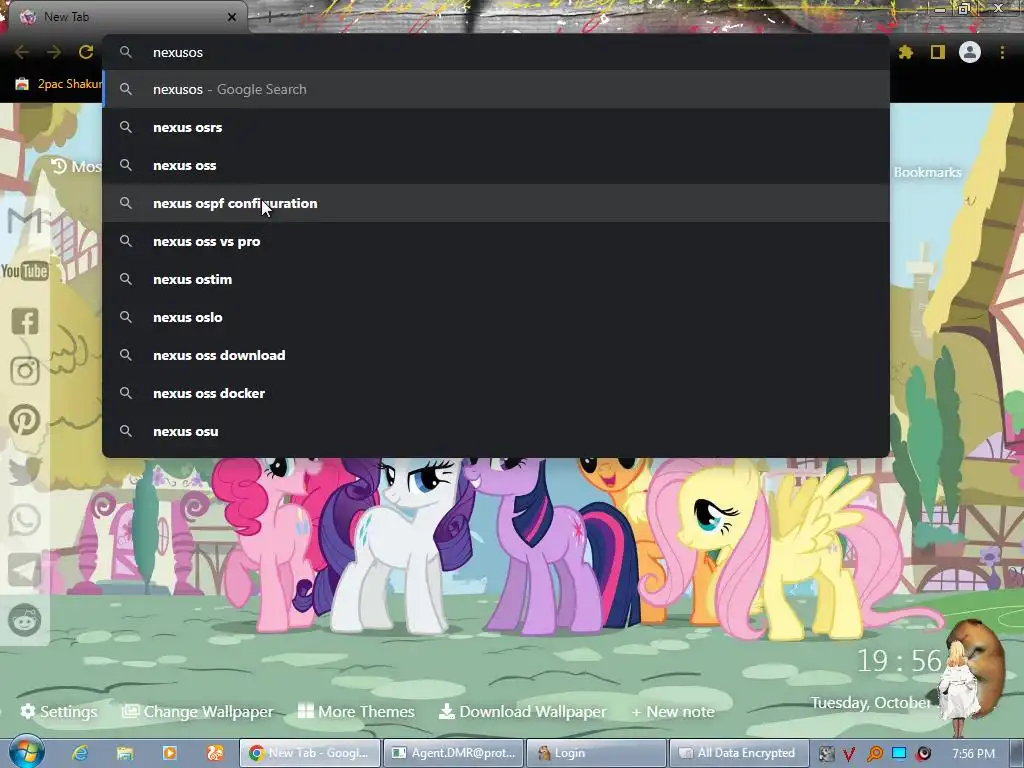Viewport: 1024px width, 768px height.
Task: Open YouTube from the sidebar
Action: [25, 271]
